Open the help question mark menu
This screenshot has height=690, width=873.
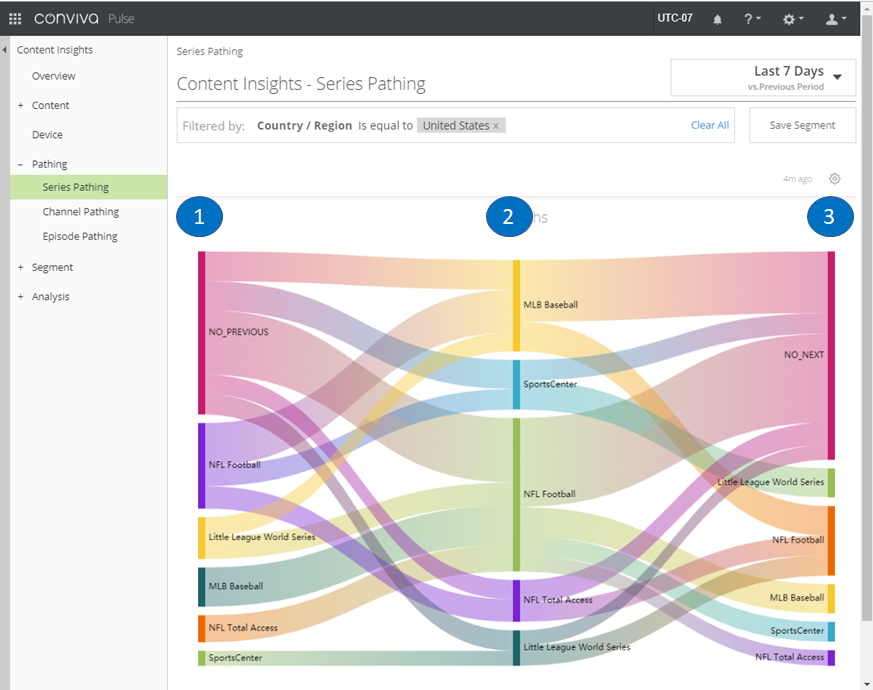click(752, 19)
